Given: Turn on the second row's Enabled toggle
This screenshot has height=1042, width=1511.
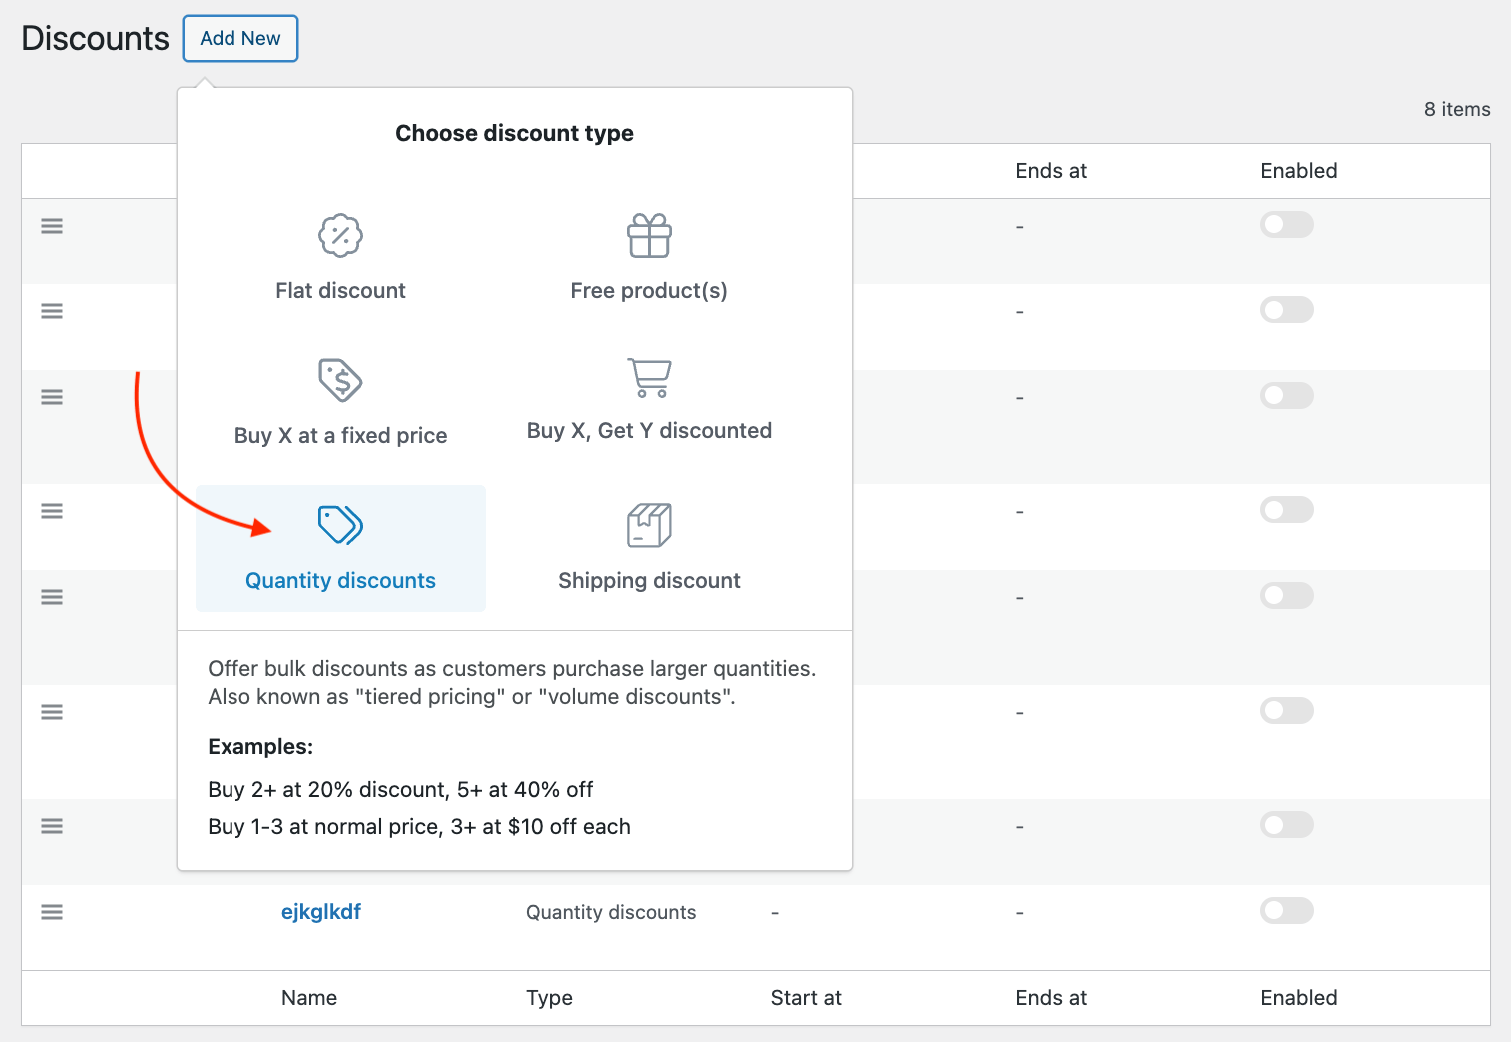Looking at the screenshot, I should point(1286,310).
